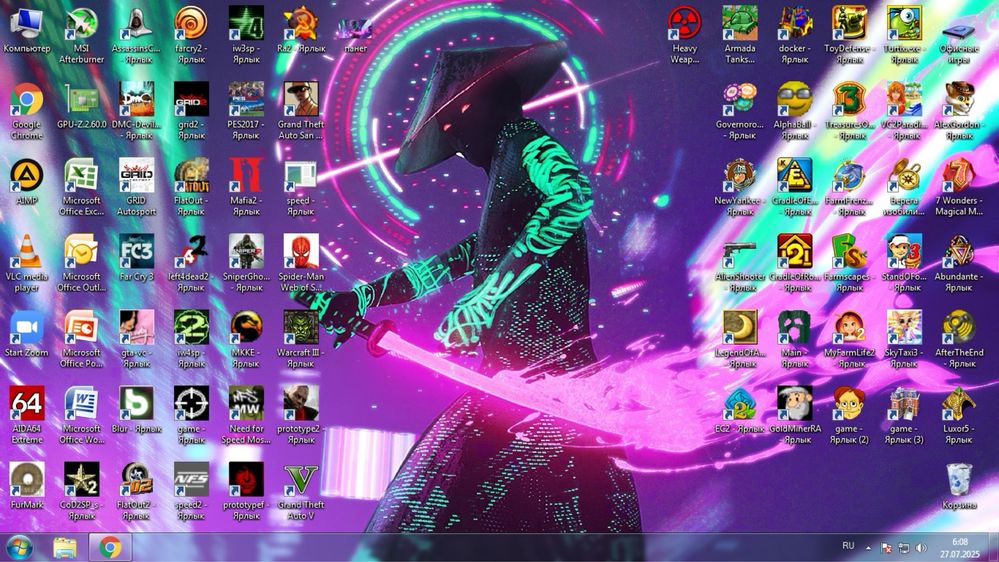Open the Корзина recycle bin
Viewport: 999px width, 562px height.
point(959,480)
